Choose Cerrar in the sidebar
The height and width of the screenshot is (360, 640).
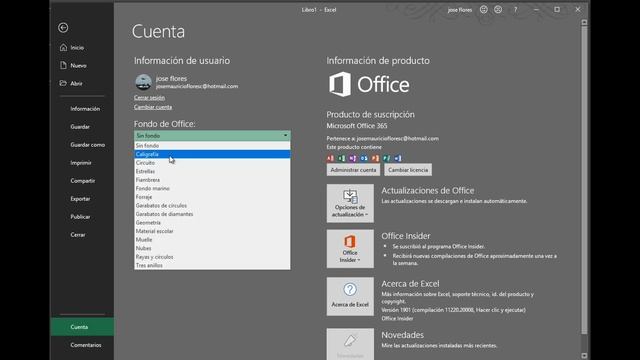pyautogui.click(x=82, y=235)
